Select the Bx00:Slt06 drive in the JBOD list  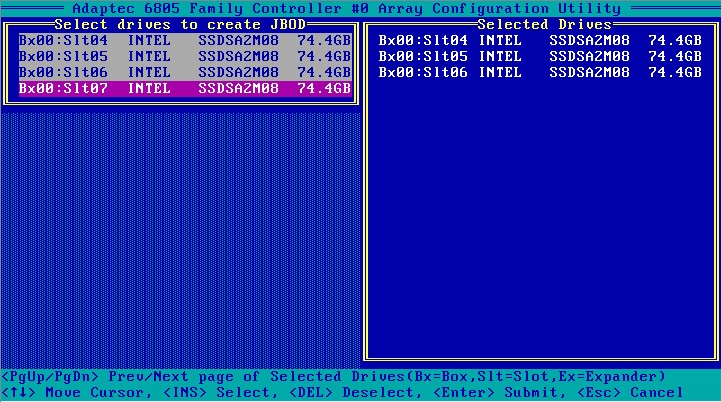(185, 73)
